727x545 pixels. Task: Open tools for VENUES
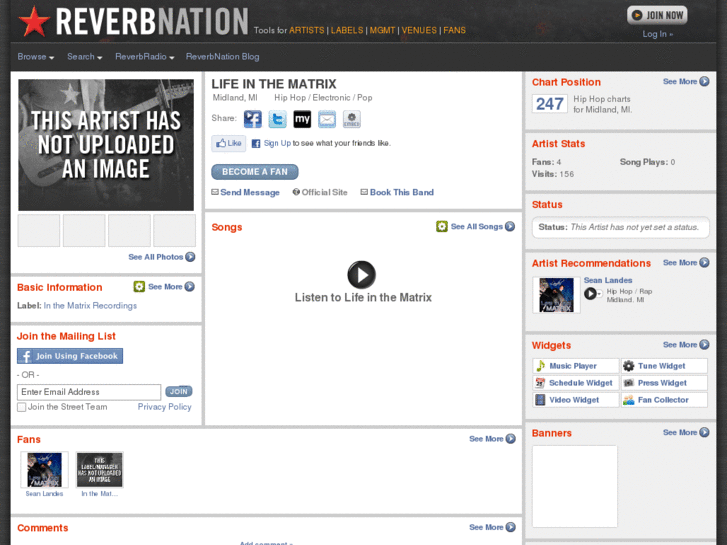(419, 30)
